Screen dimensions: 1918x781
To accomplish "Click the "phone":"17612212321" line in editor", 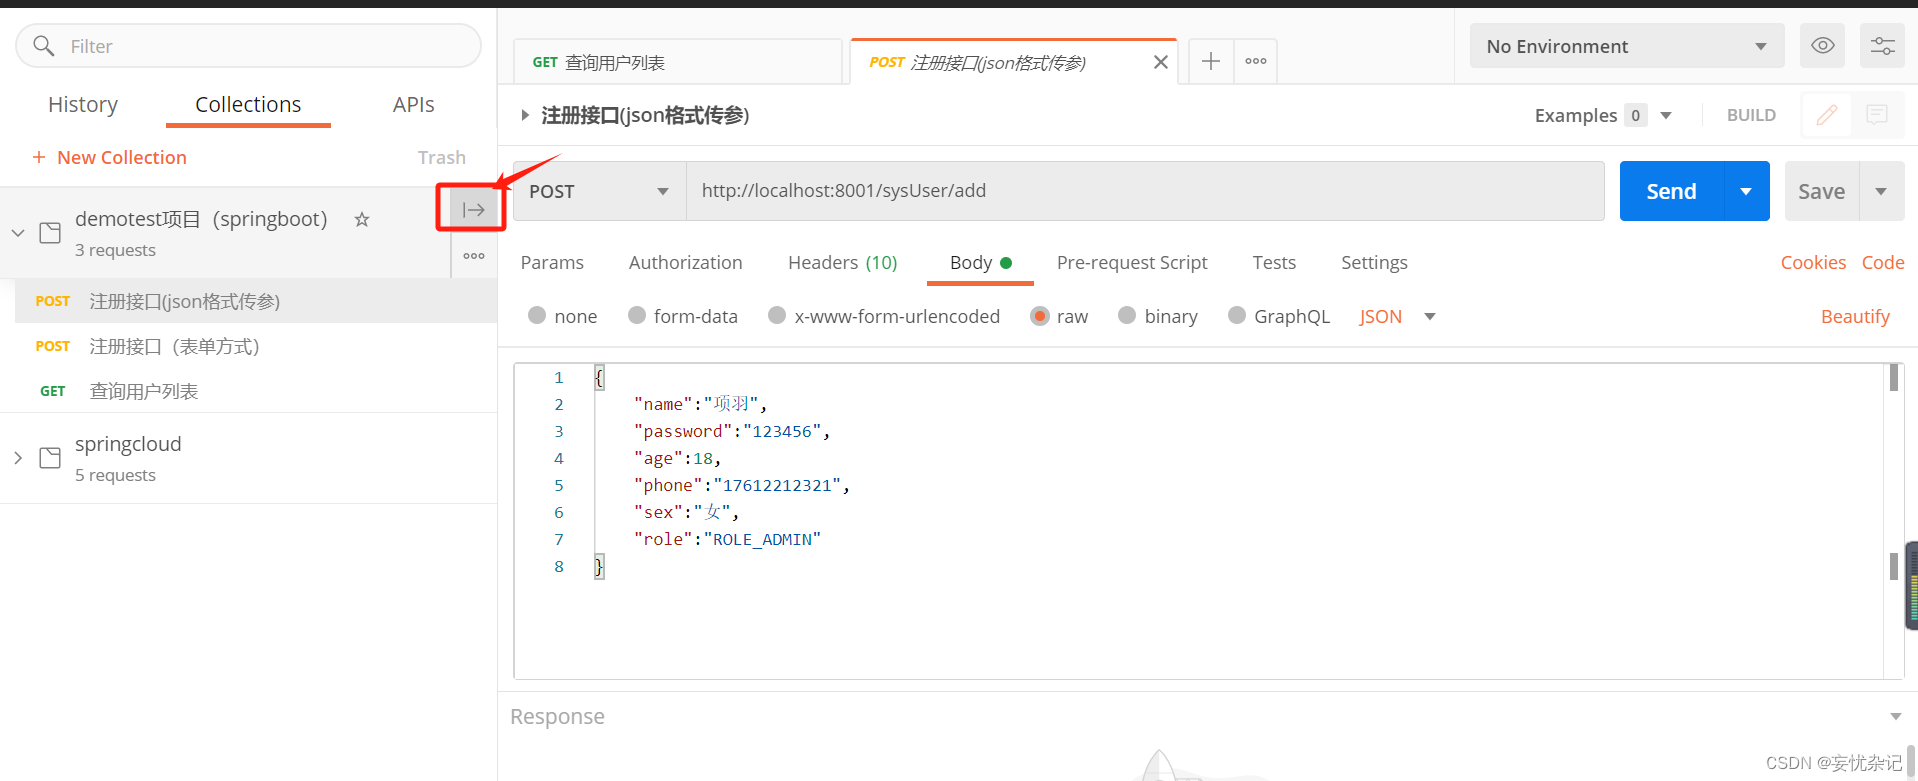I will [x=741, y=485].
